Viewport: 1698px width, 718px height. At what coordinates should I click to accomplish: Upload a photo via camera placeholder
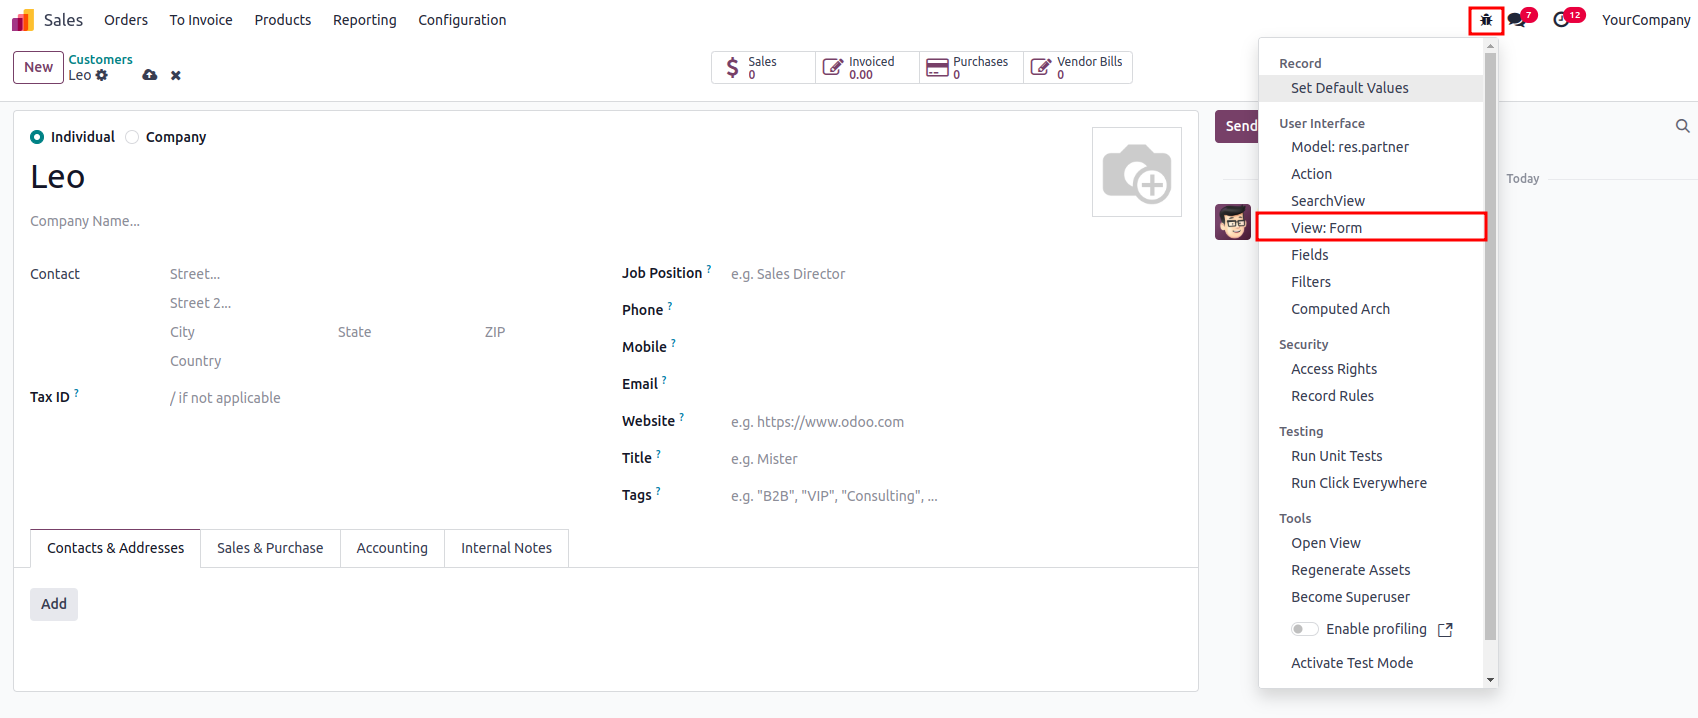(x=1136, y=172)
